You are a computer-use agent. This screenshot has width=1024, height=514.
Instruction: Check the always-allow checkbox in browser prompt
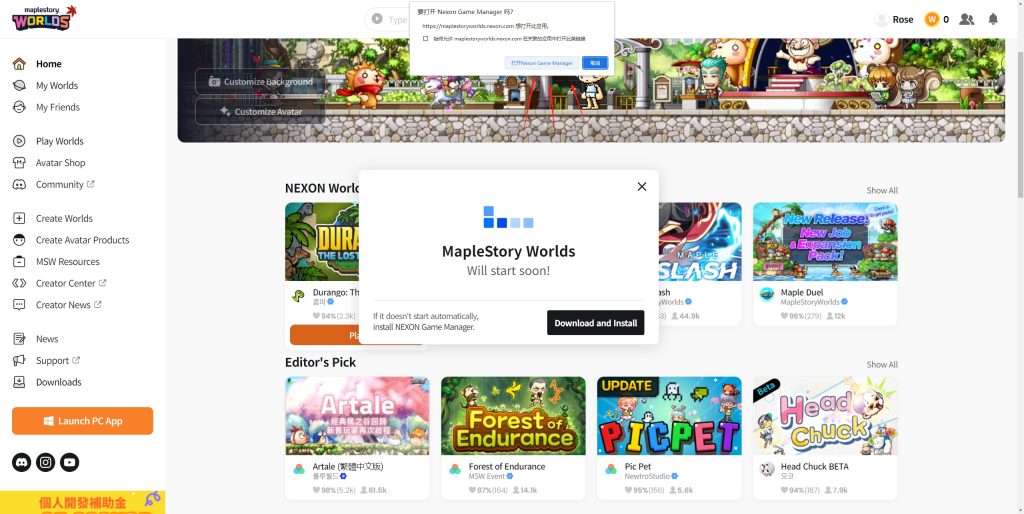tap(426, 39)
